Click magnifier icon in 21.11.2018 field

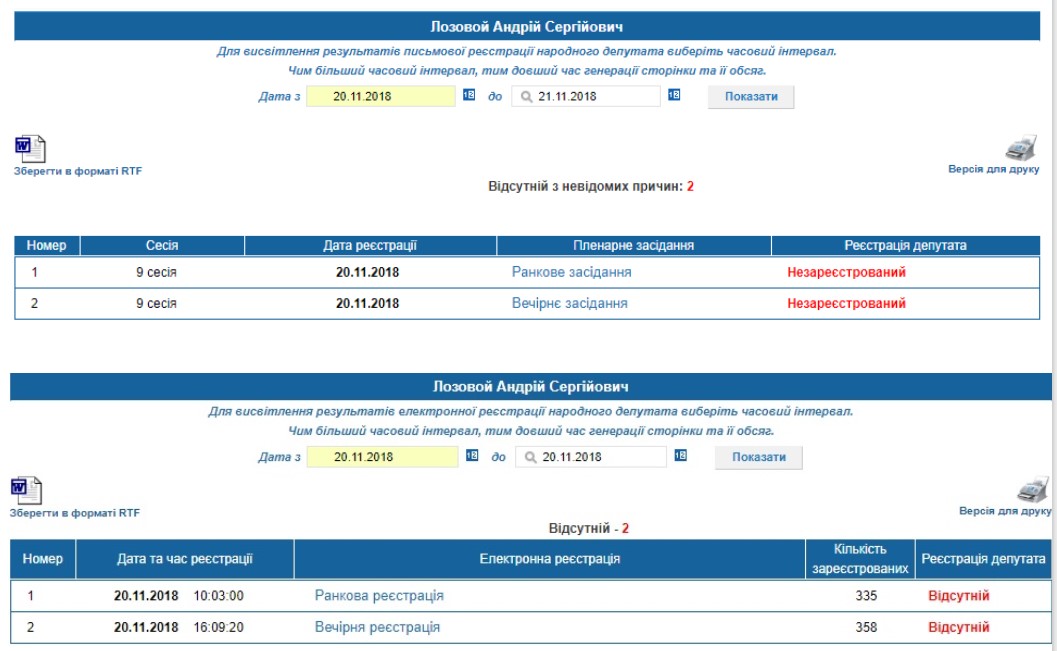click(x=526, y=96)
